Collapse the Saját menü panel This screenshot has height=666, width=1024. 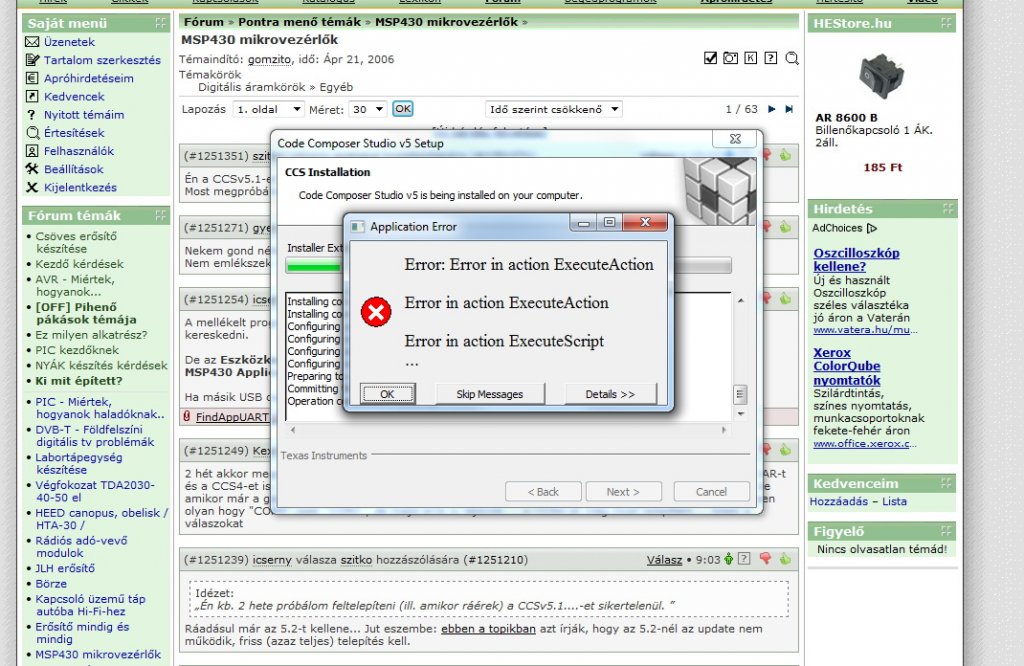coord(161,24)
